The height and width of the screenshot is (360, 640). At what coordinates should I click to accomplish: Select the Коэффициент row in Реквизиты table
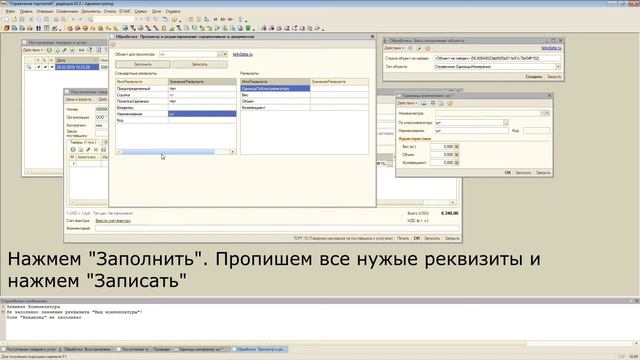[x=304, y=107]
